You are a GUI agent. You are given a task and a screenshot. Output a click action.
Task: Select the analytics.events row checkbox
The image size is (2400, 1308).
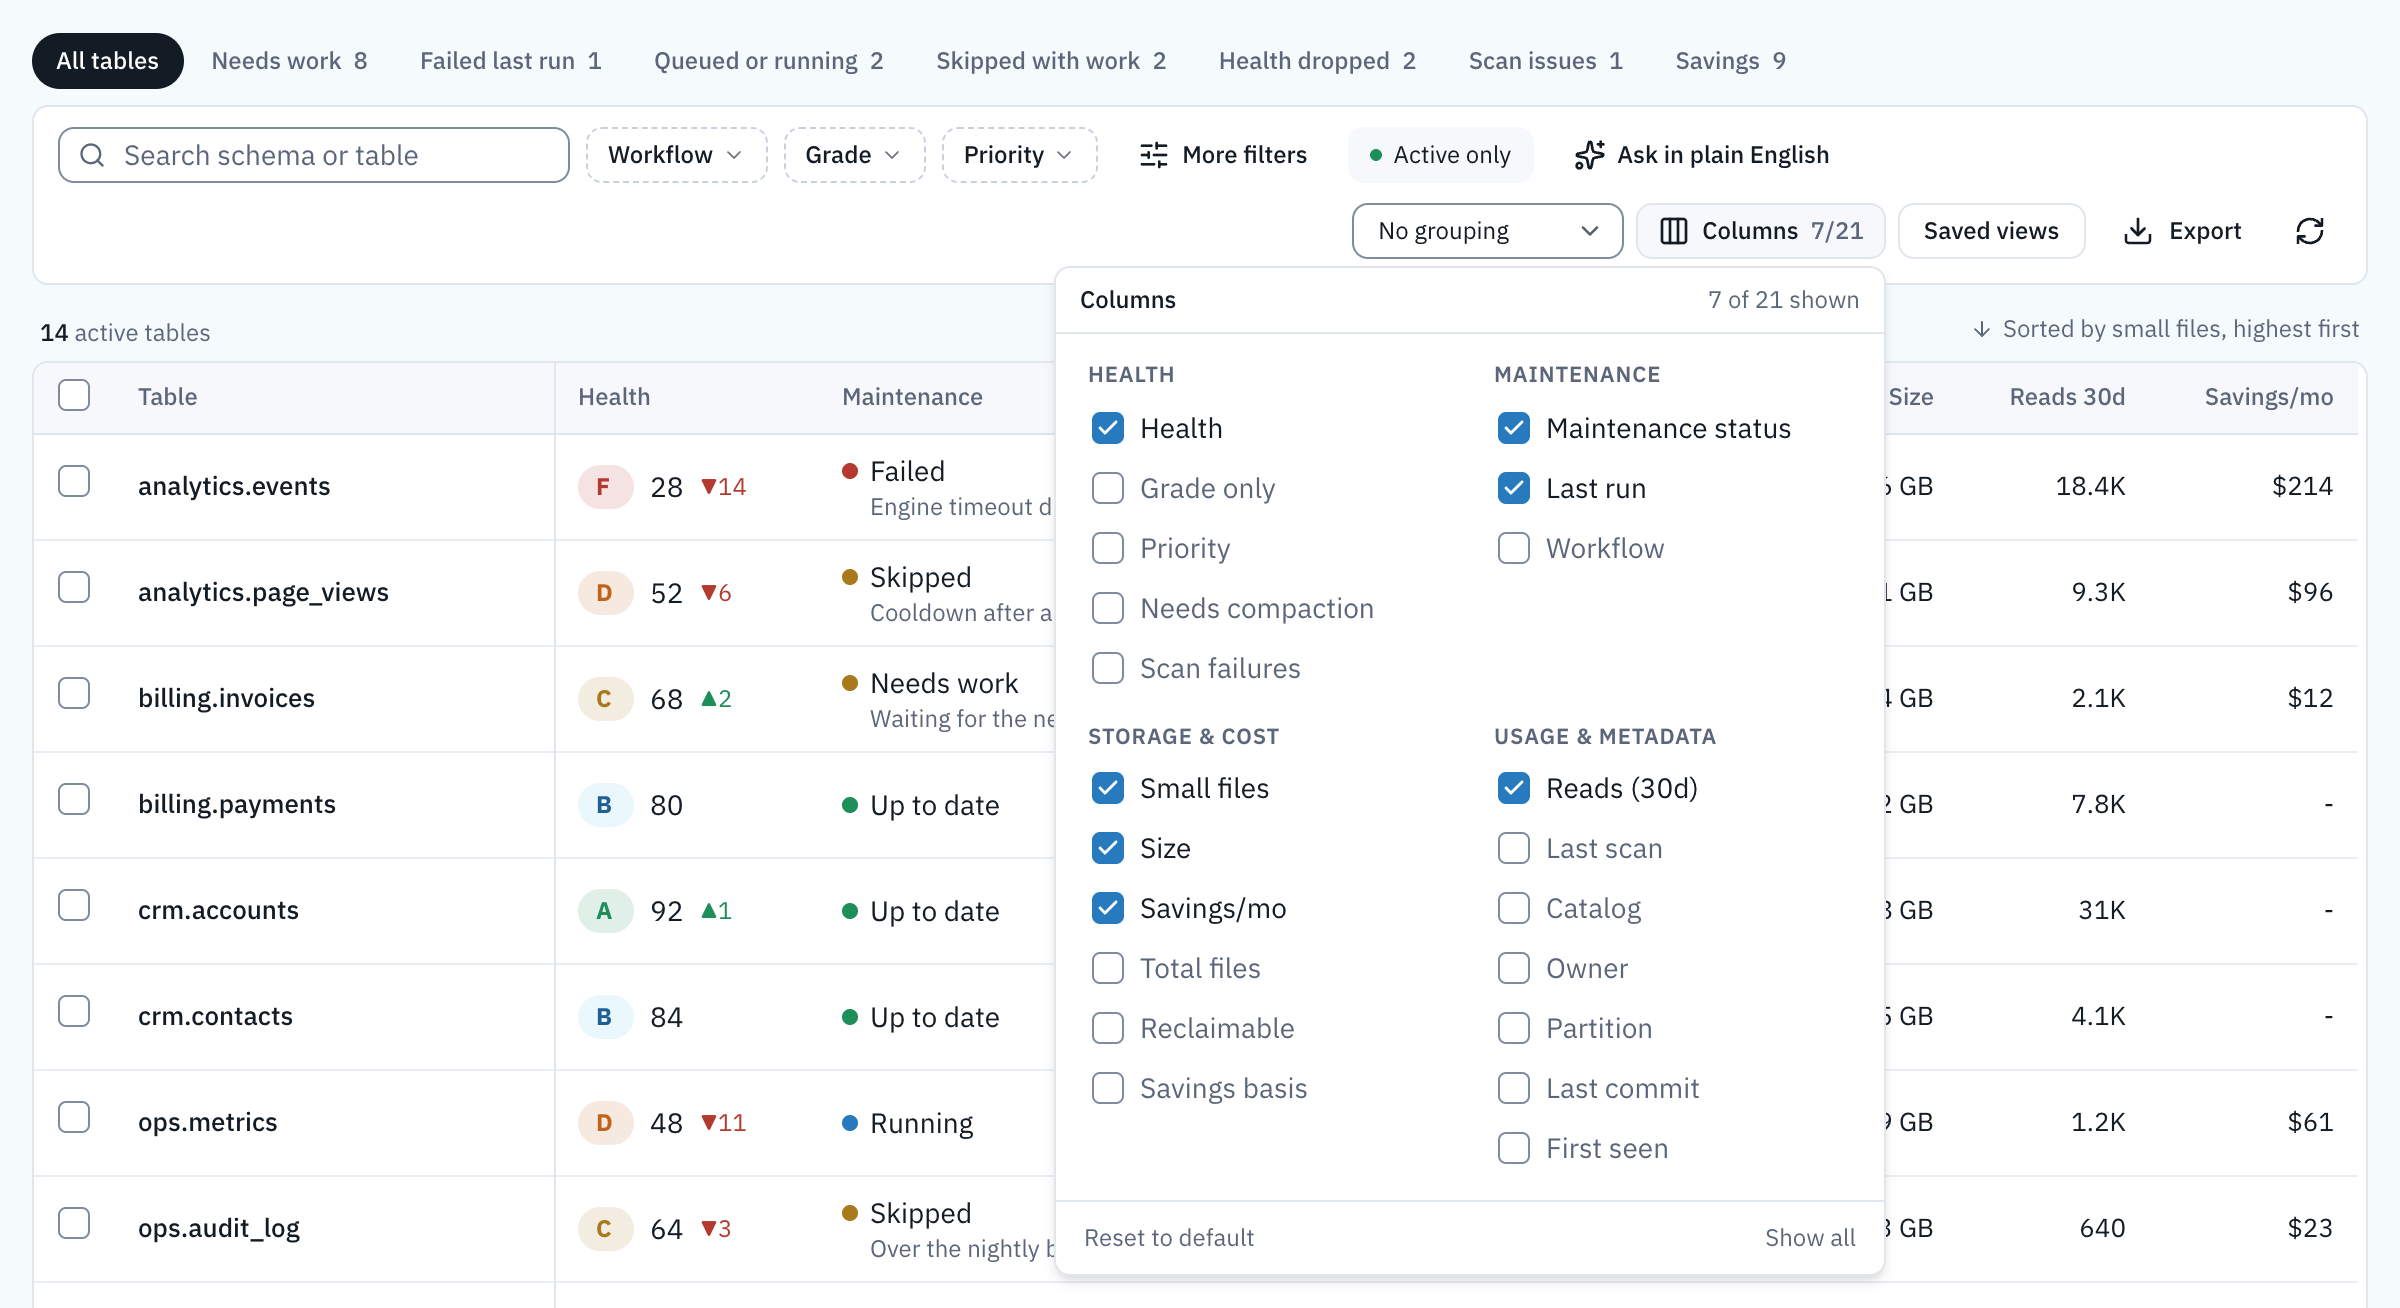coord(74,481)
